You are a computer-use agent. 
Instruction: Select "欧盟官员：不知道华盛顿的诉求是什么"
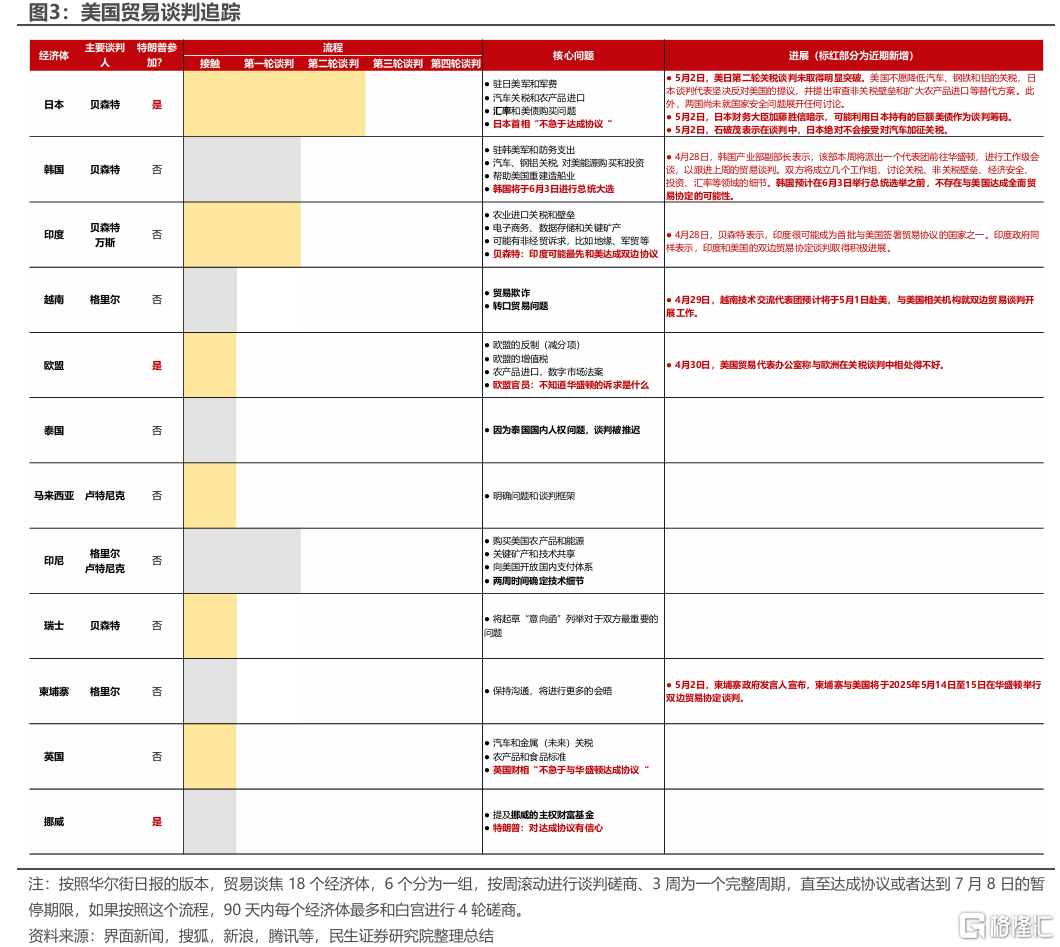click(x=567, y=385)
